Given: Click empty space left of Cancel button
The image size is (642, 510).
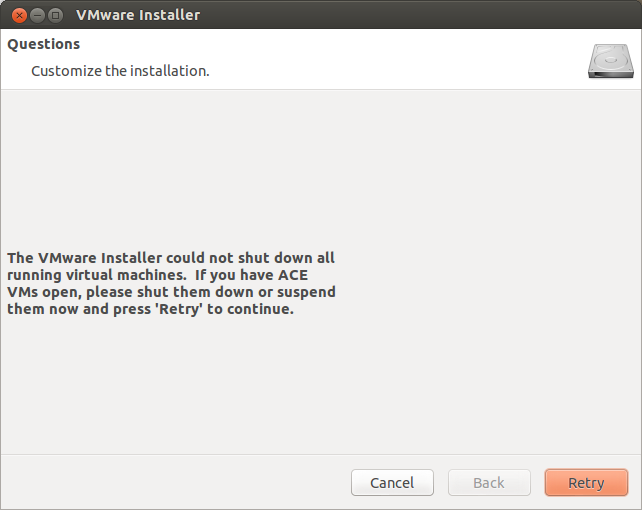Looking at the screenshot, I should [x=176, y=483].
